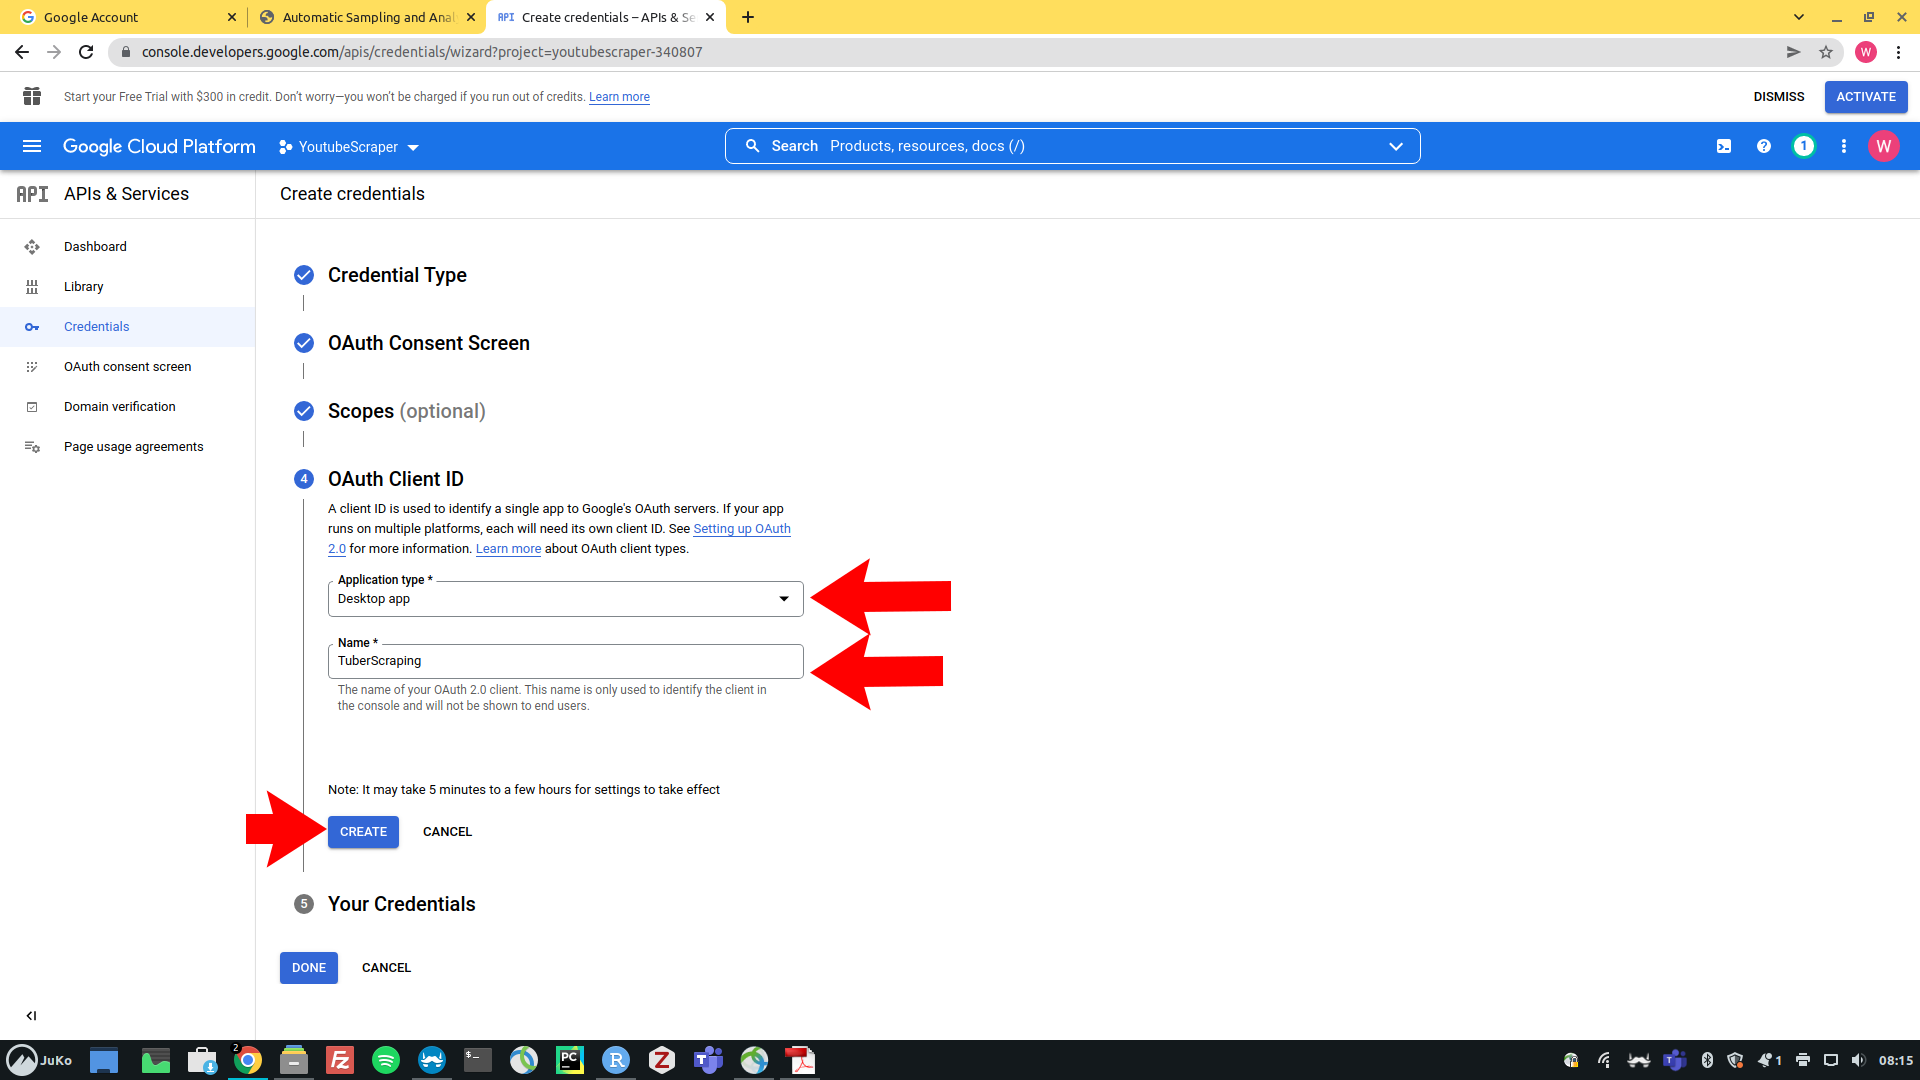Expand the Credential Type step

coord(397,275)
